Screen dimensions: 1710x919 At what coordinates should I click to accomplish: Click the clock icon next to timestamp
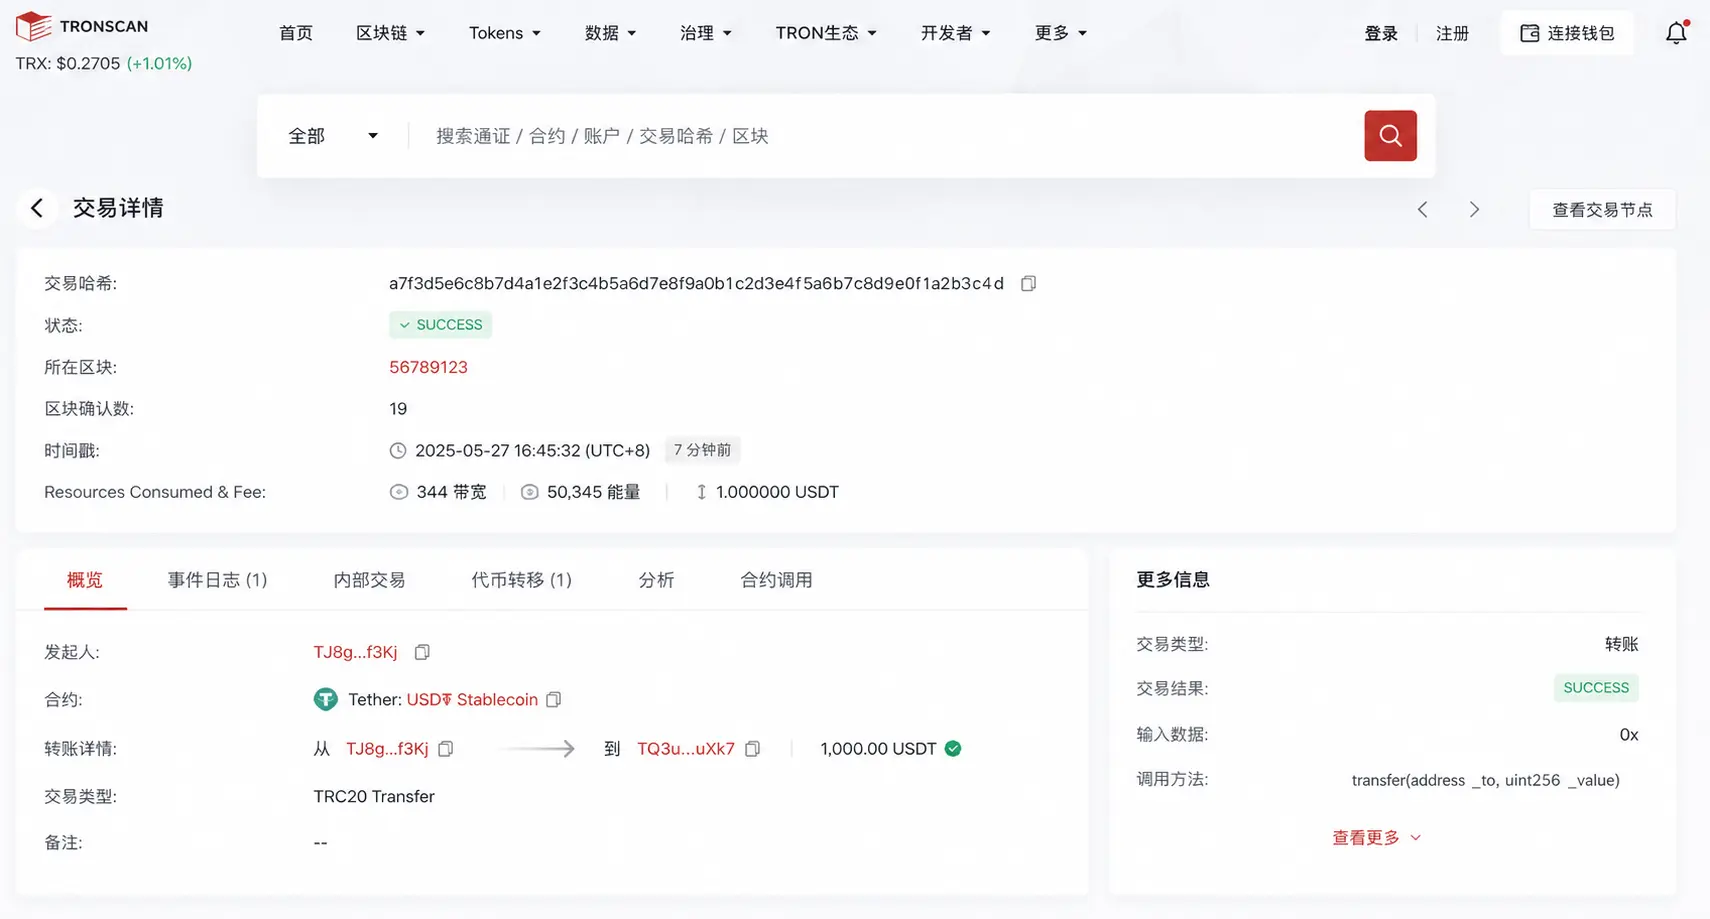pos(398,451)
